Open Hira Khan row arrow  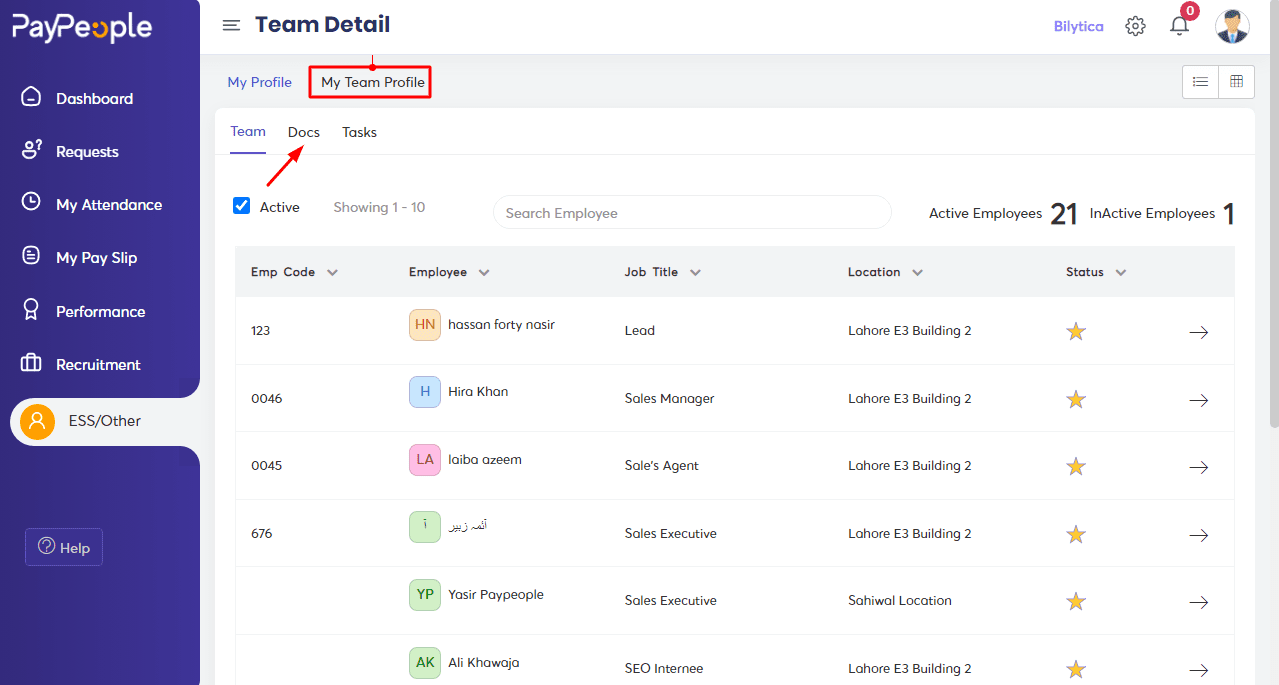pos(1198,400)
